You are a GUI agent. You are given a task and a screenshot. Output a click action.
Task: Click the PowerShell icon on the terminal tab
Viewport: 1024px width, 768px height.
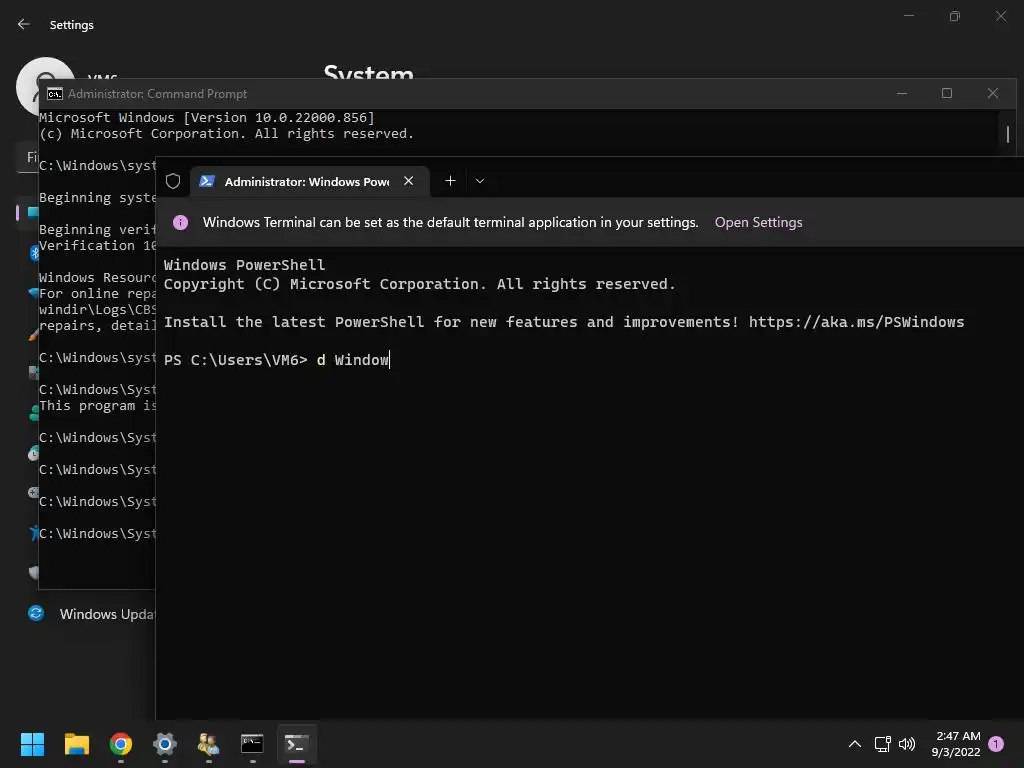[207, 181]
